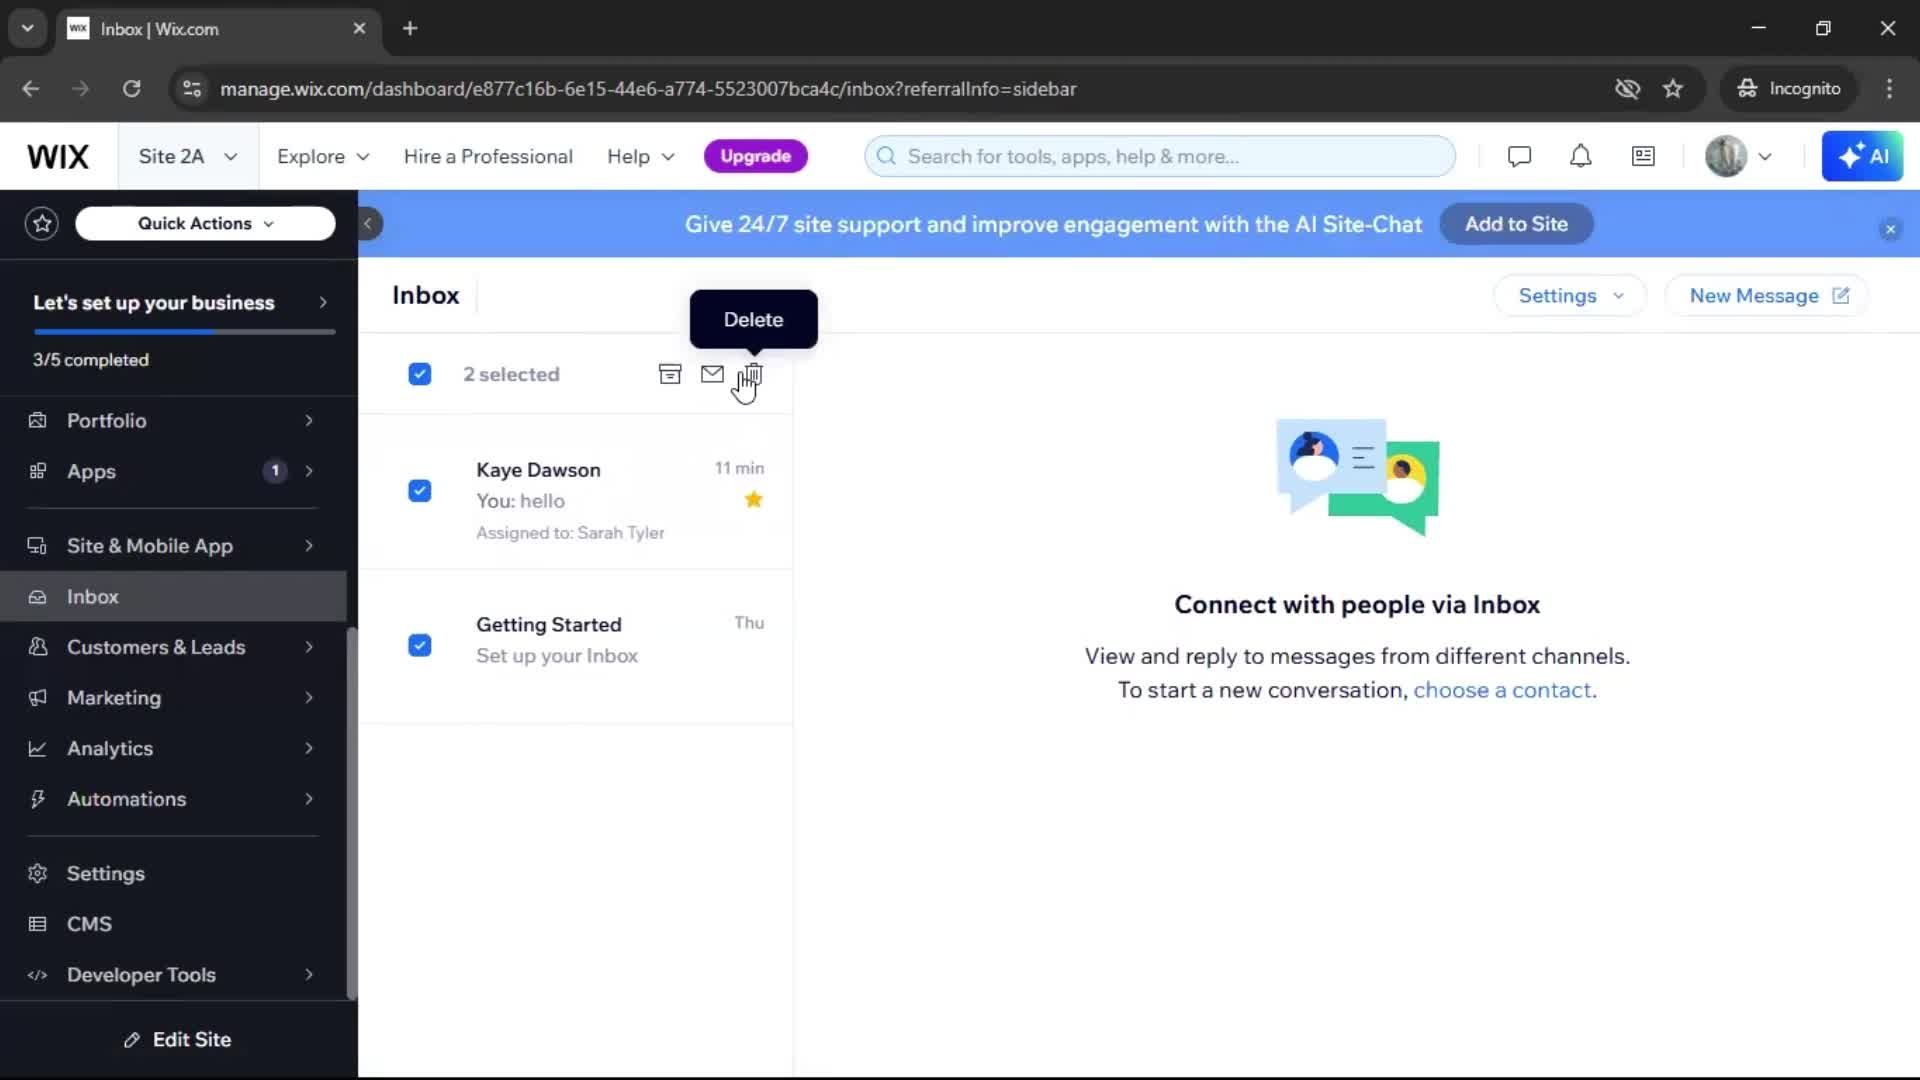Click the browser address bar URL

pyautogui.click(x=648, y=89)
